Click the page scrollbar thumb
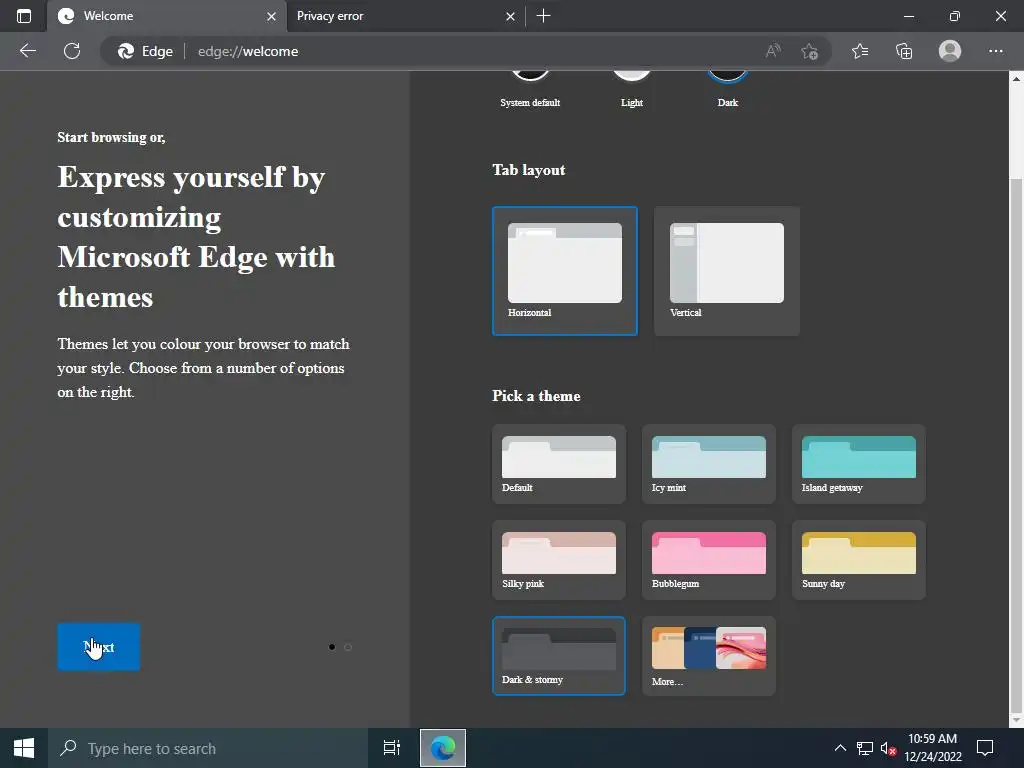1024x768 pixels. coord(1016,444)
